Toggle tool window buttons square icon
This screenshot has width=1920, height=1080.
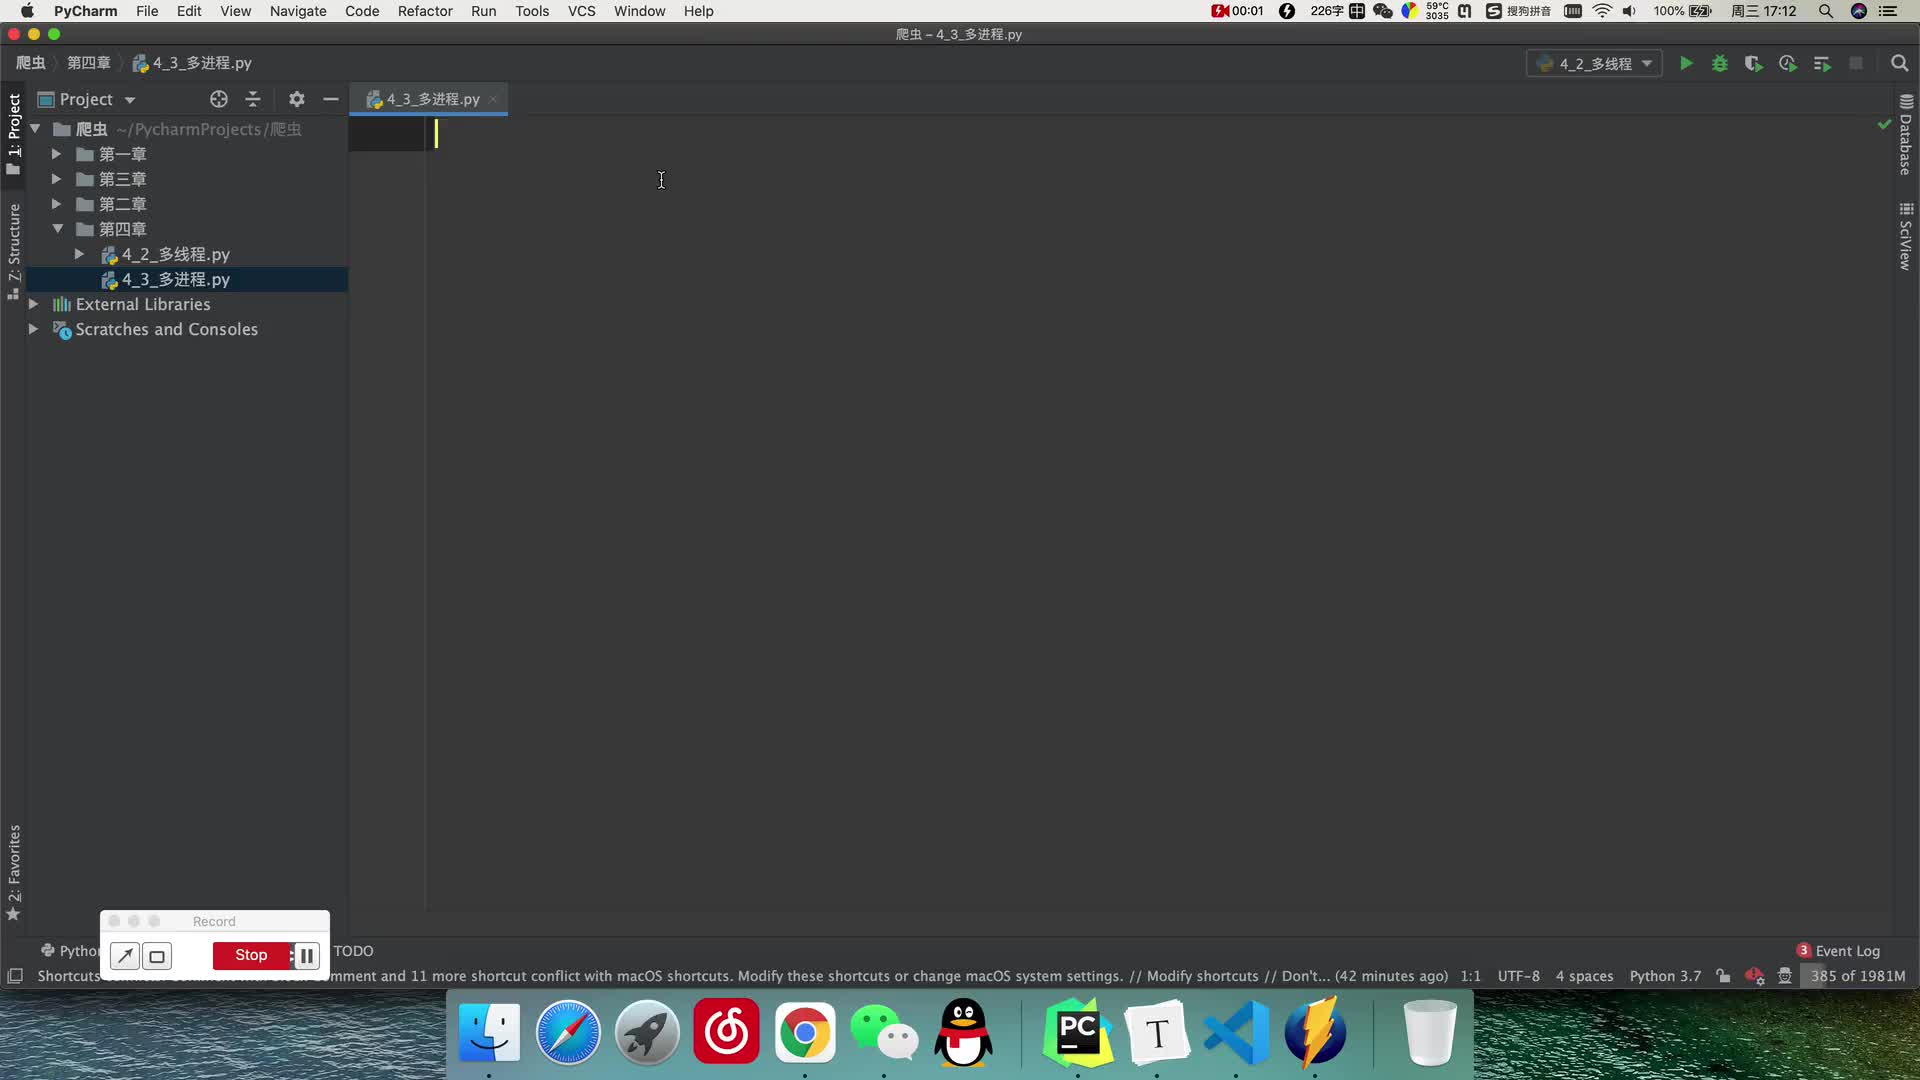[15, 976]
